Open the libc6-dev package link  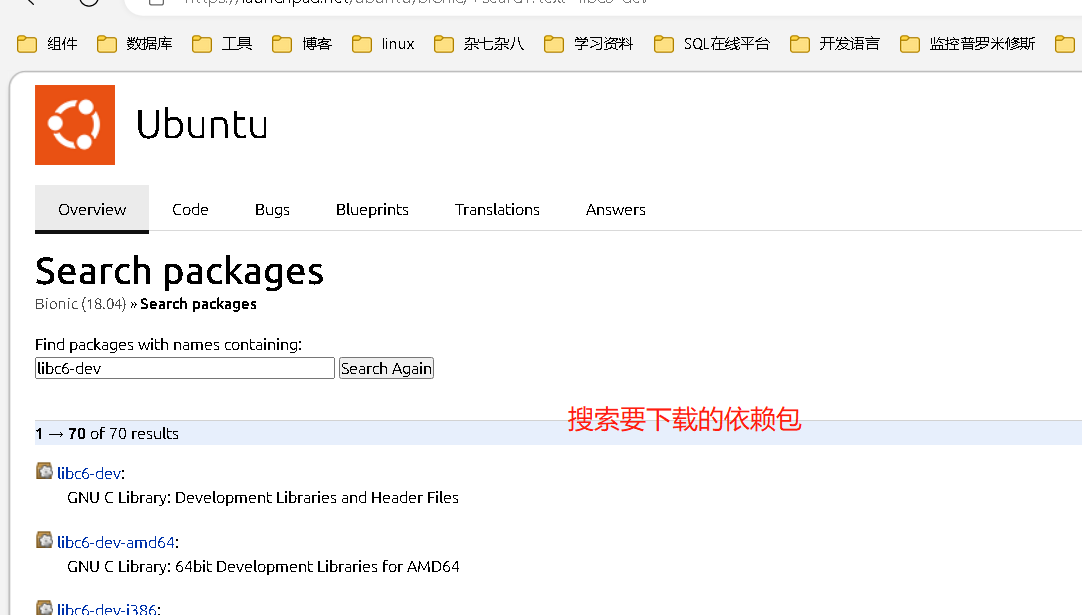pos(89,474)
